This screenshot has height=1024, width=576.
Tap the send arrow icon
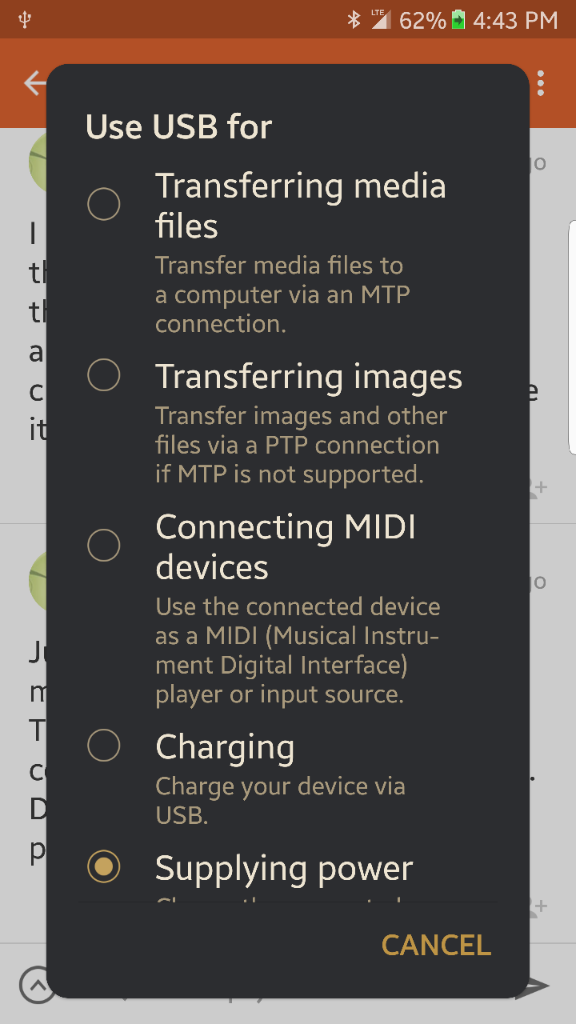[x=537, y=985]
